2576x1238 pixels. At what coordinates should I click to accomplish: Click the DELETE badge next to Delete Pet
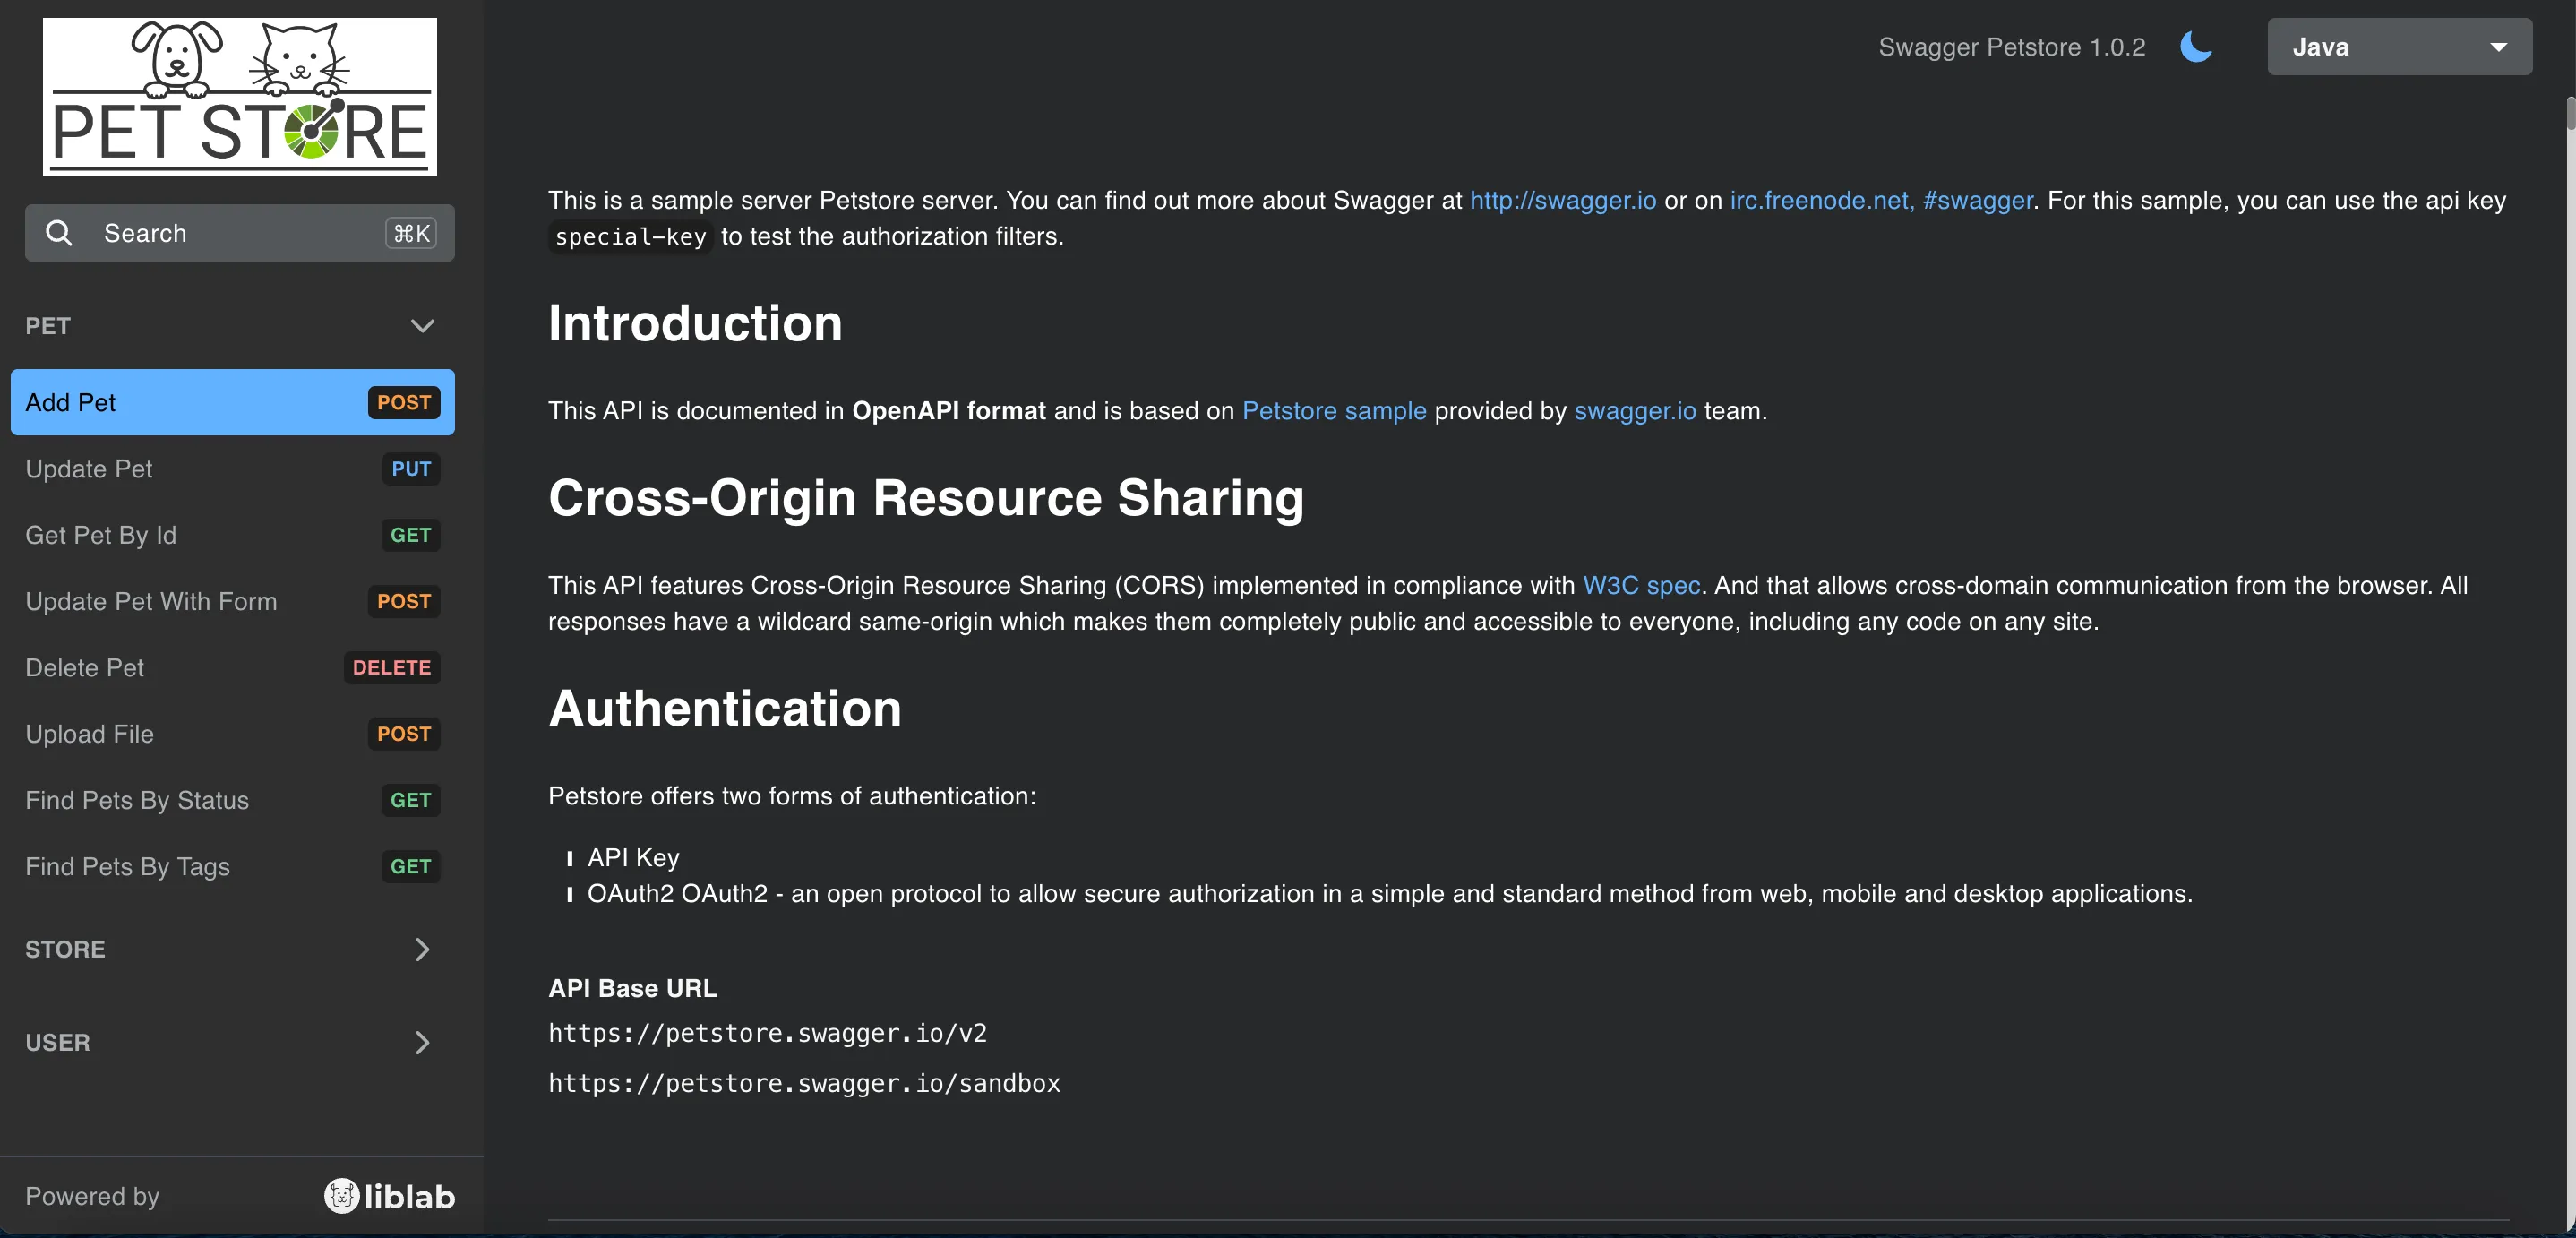[x=391, y=667]
